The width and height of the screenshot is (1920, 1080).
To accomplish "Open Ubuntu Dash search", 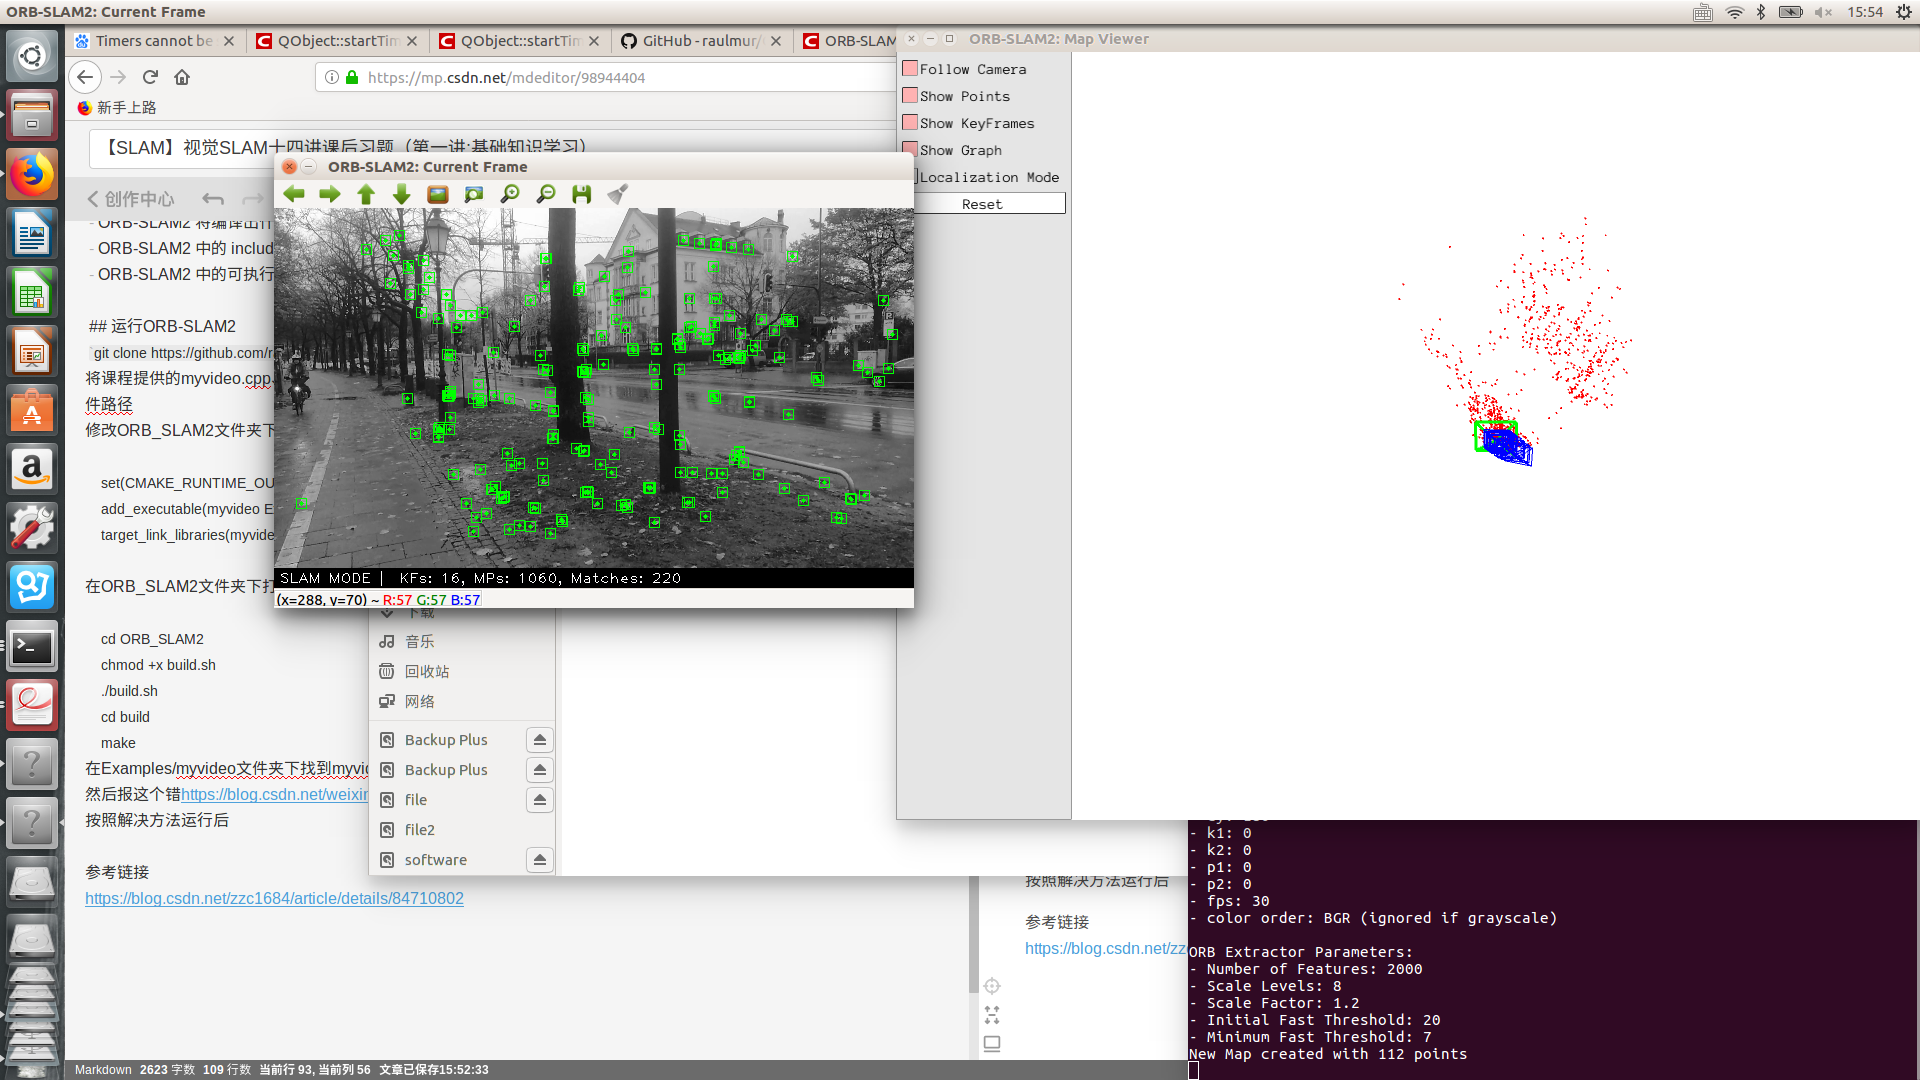I will [x=32, y=55].
